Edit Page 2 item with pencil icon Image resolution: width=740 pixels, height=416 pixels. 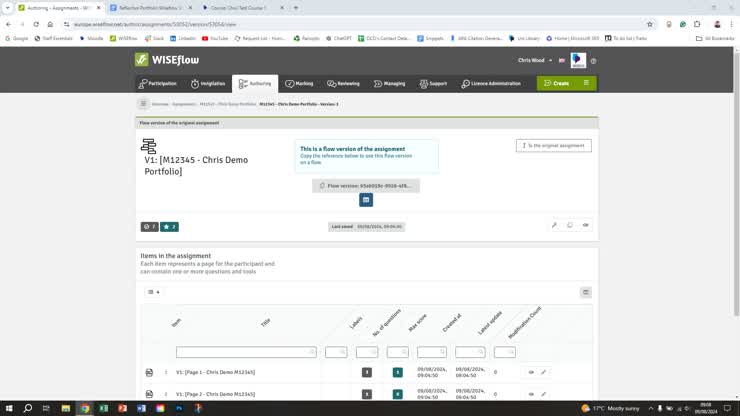click(x=543, y=394)
